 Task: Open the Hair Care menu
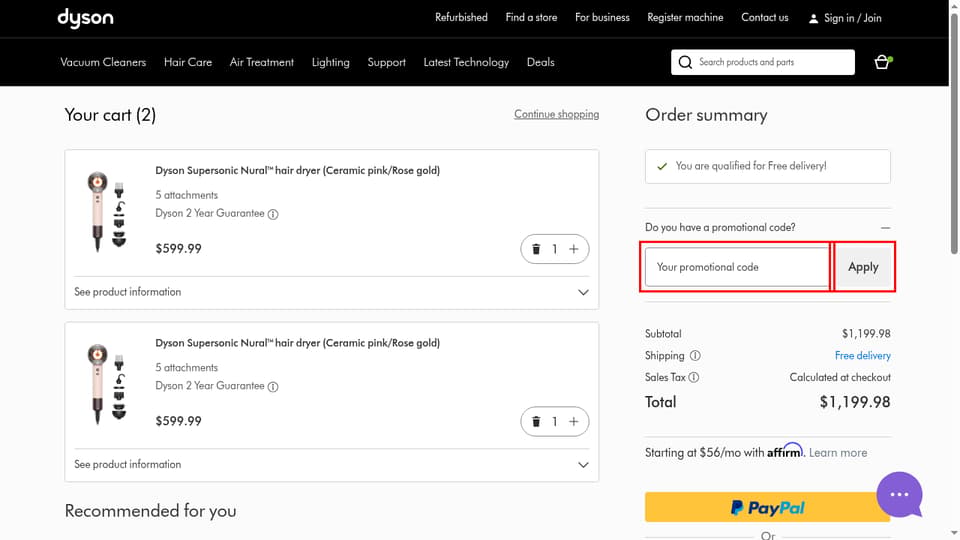tap(188, 62)
